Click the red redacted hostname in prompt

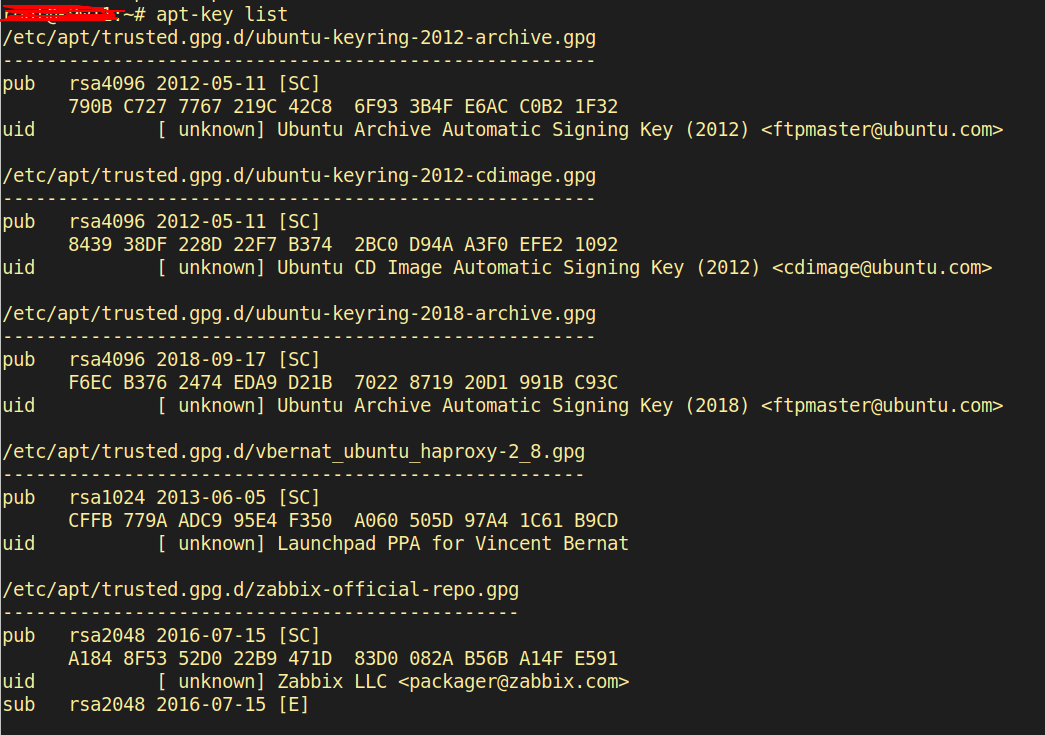pyautogui.click(x=63, y=14)
